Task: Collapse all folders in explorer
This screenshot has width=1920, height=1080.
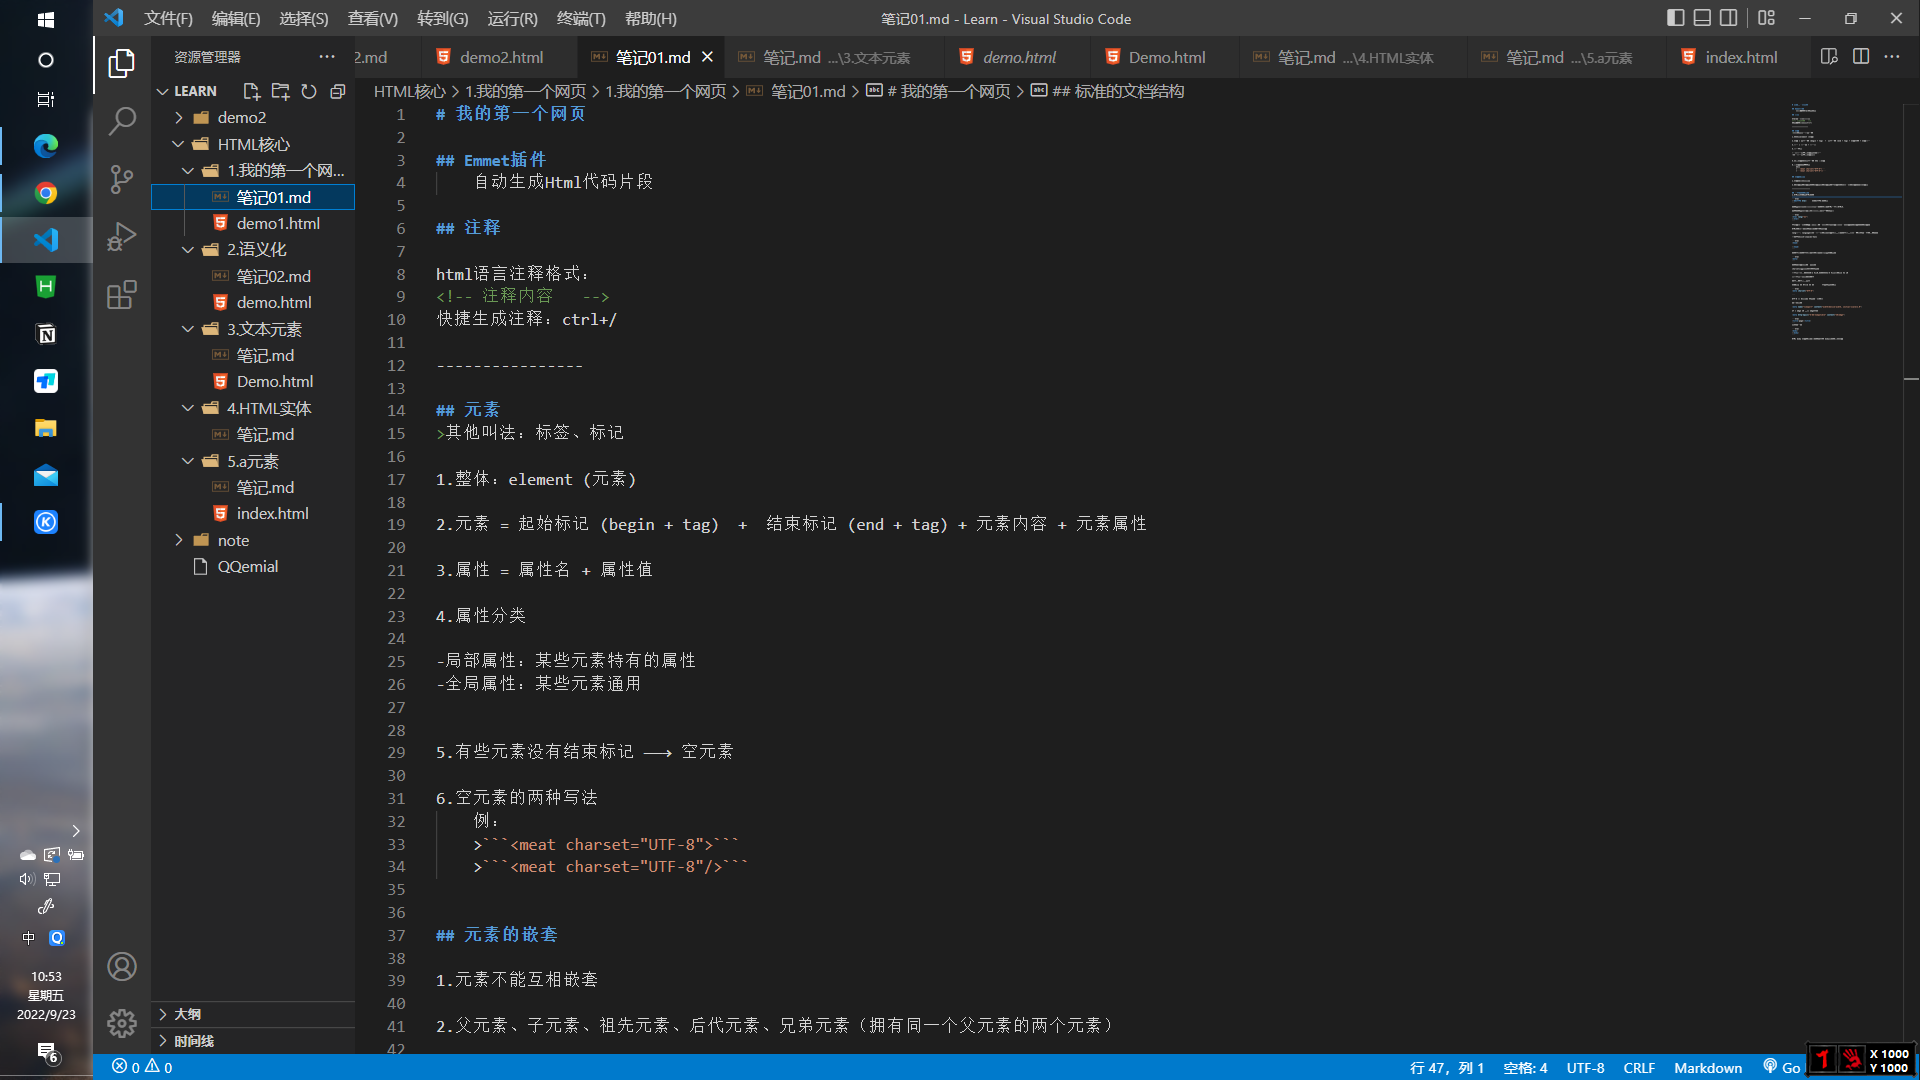Action: (338, 91)
